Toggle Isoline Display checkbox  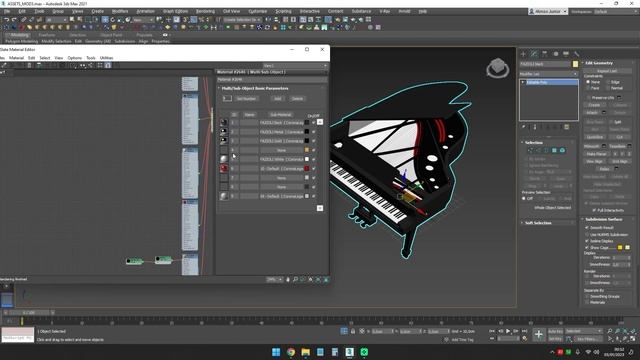587,241
